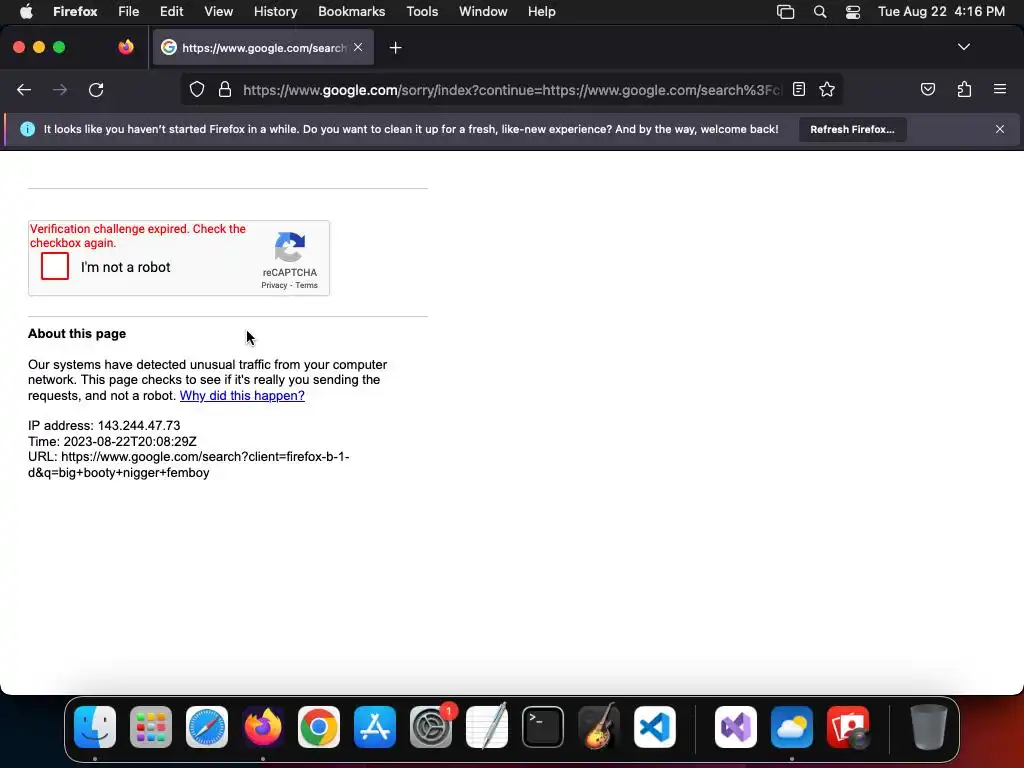Go forward using the forward arrow
Image resolution: width=1024 pixels, height=768 pixels.
tap(60, 90)
